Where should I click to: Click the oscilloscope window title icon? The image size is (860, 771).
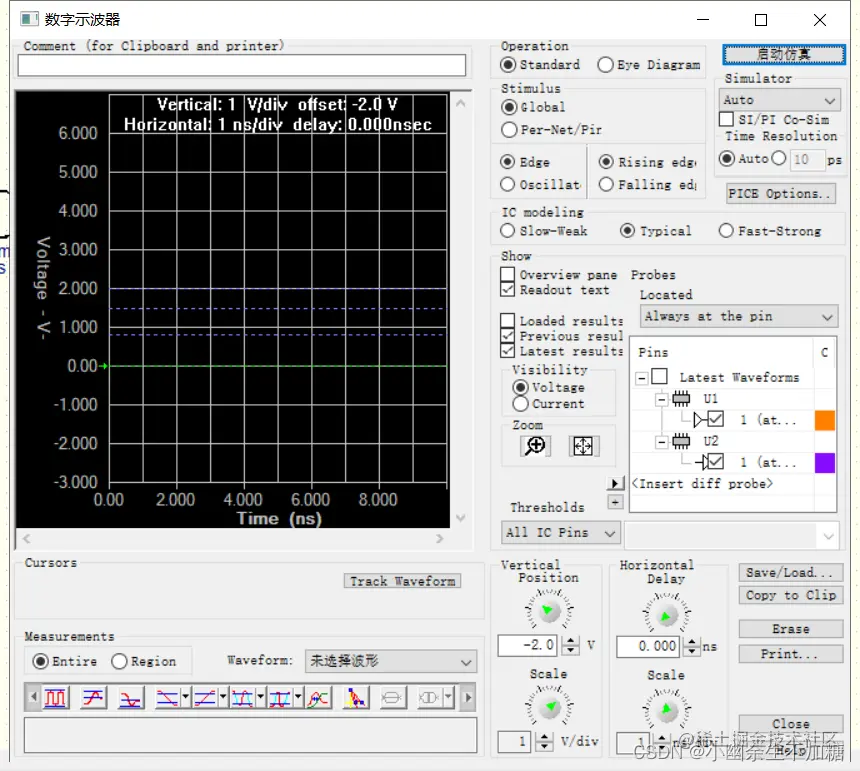(x=29, y=20)
